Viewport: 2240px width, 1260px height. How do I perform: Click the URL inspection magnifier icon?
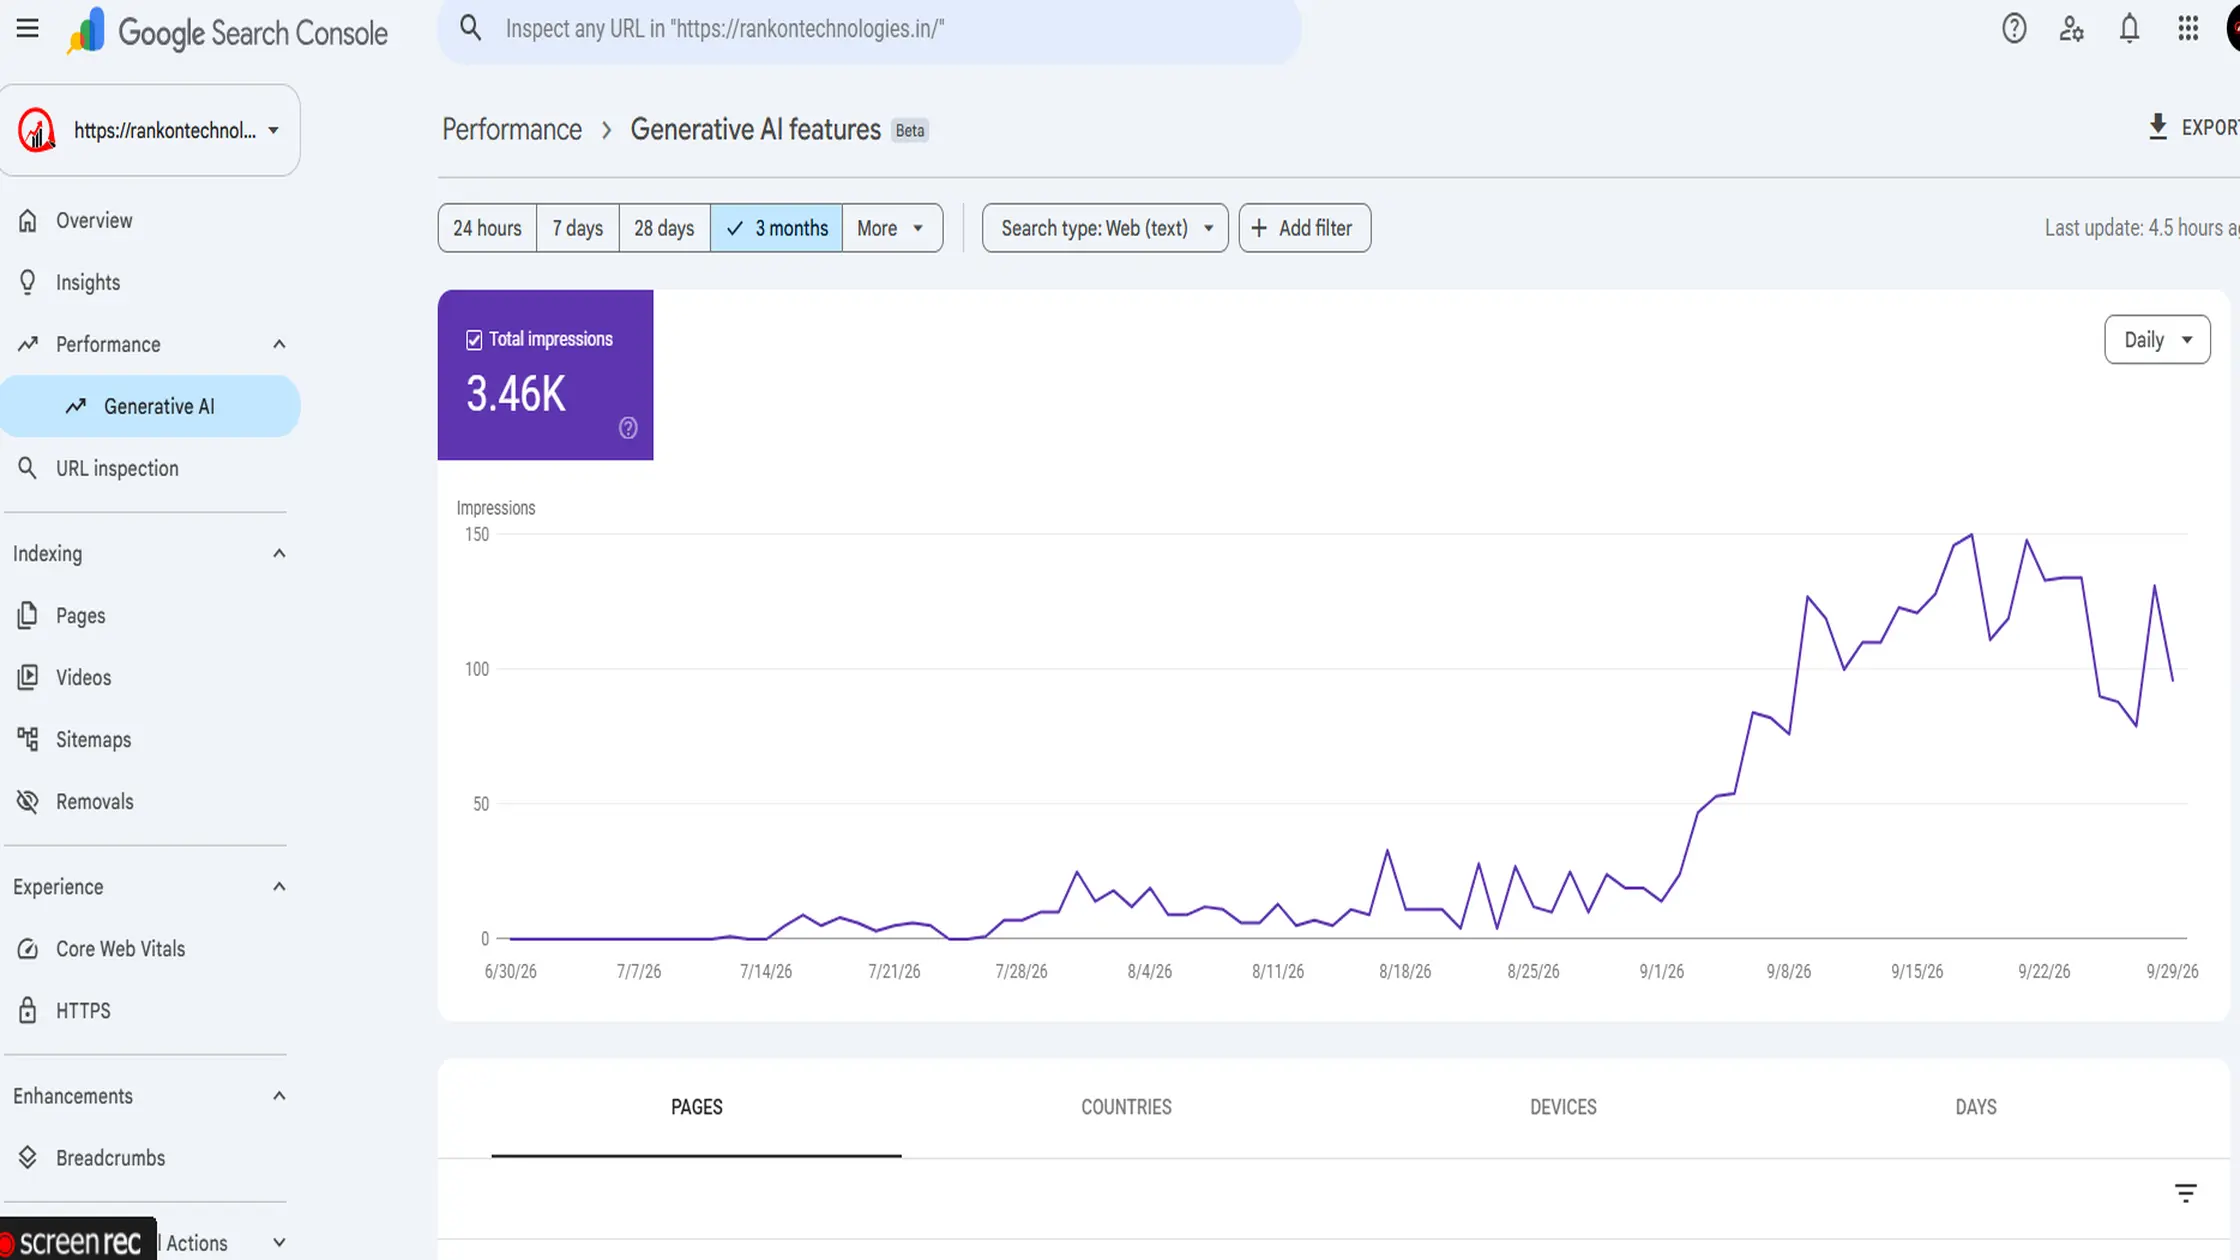pos(28,468)
